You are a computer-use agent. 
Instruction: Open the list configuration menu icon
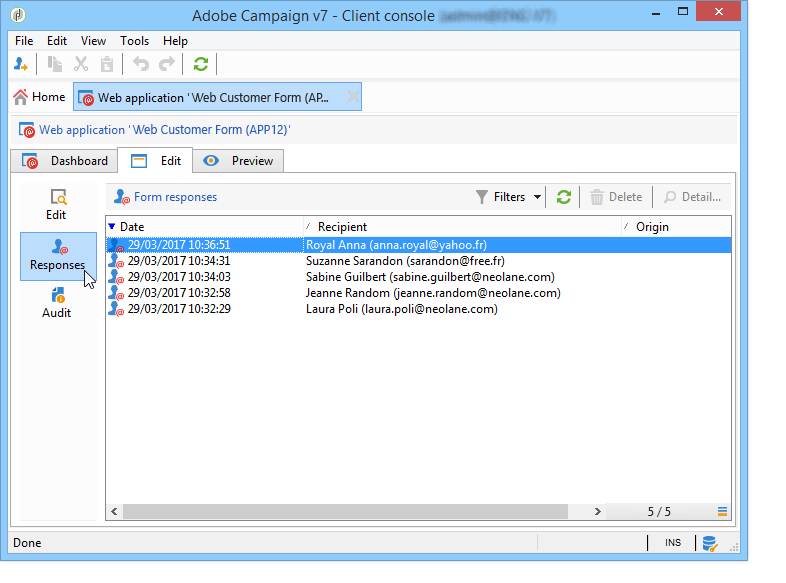722,511
